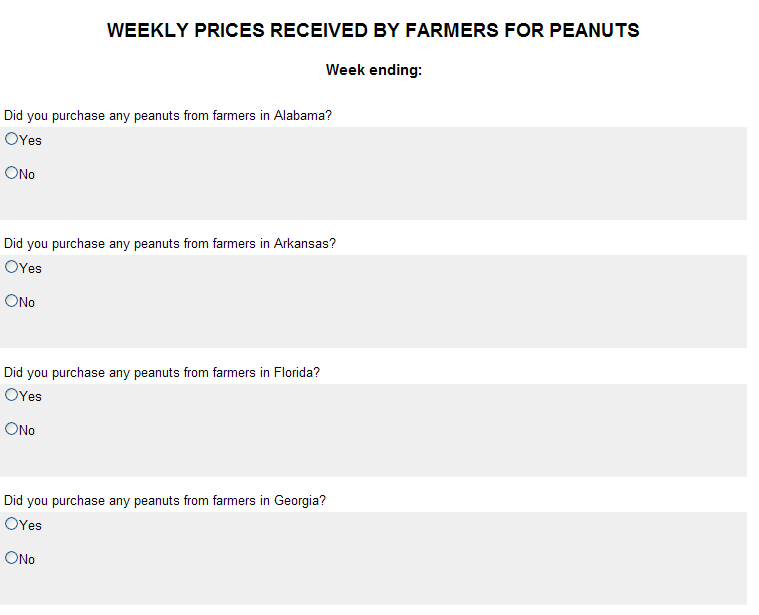Click the Arkansas peanut purchase question text
Screen dimensions: 759x615
tap(170, 244)
